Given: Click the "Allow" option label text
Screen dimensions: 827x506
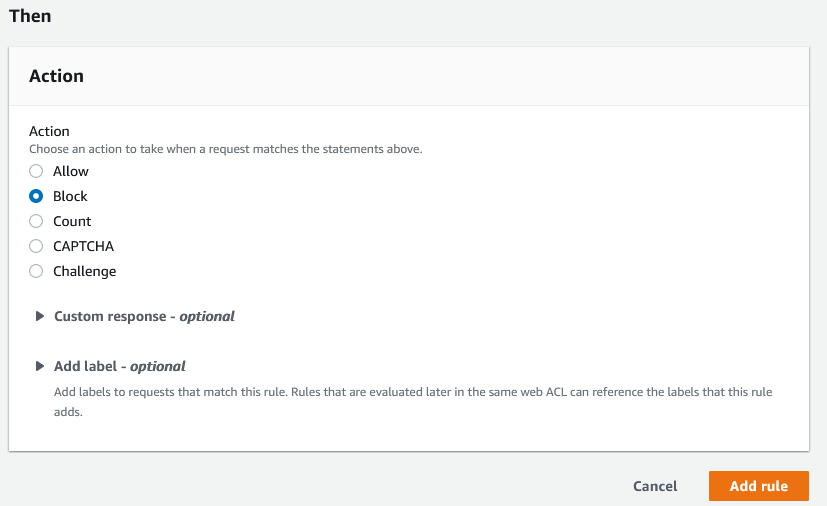Looking at the screenshot, I should point(71,171).
